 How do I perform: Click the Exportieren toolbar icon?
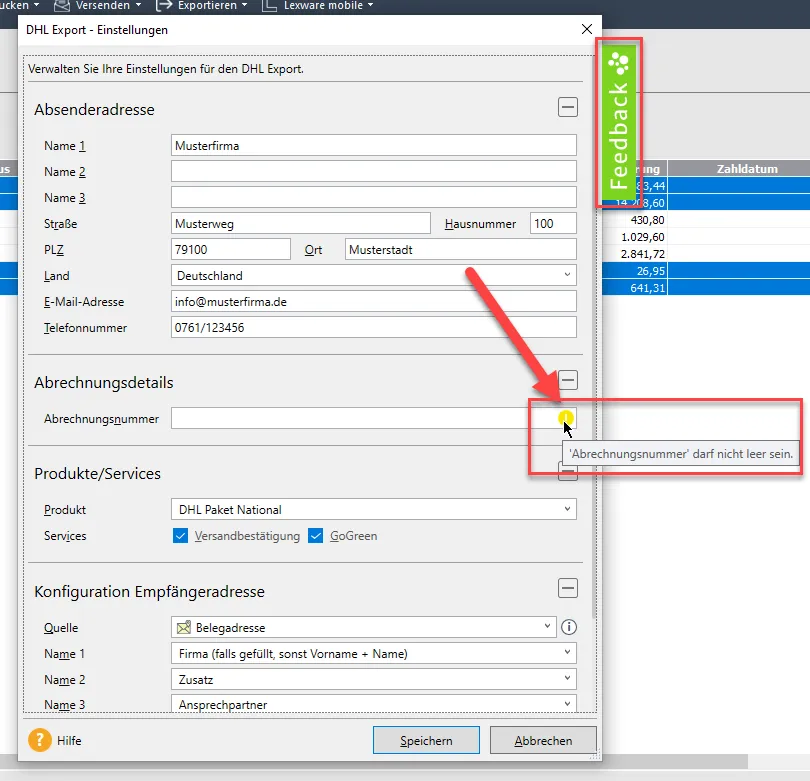[165, 5]
